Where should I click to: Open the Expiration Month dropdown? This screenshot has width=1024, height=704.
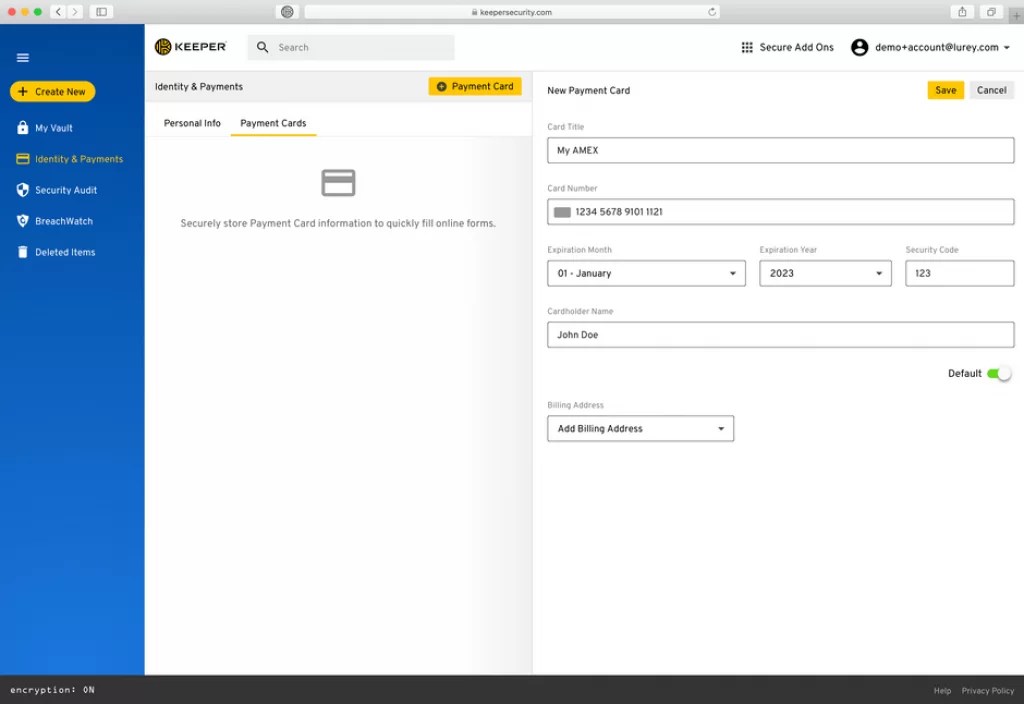[x=647, y=273]
